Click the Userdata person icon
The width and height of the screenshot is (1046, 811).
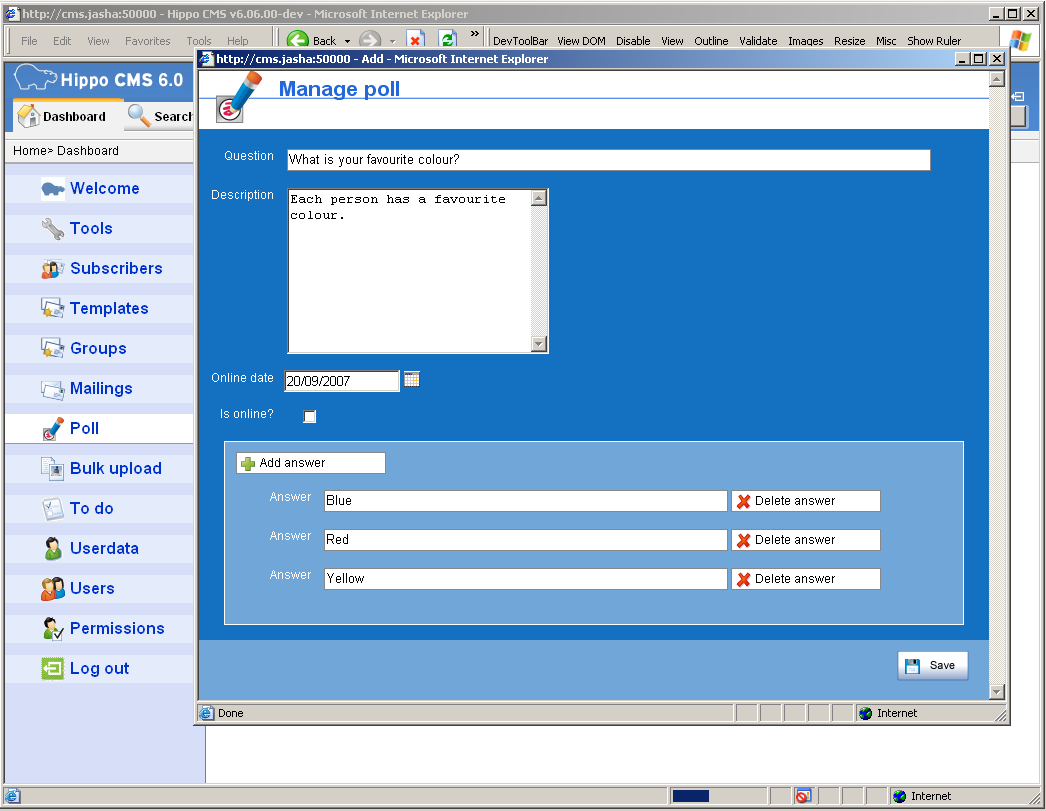coord(53,548)
